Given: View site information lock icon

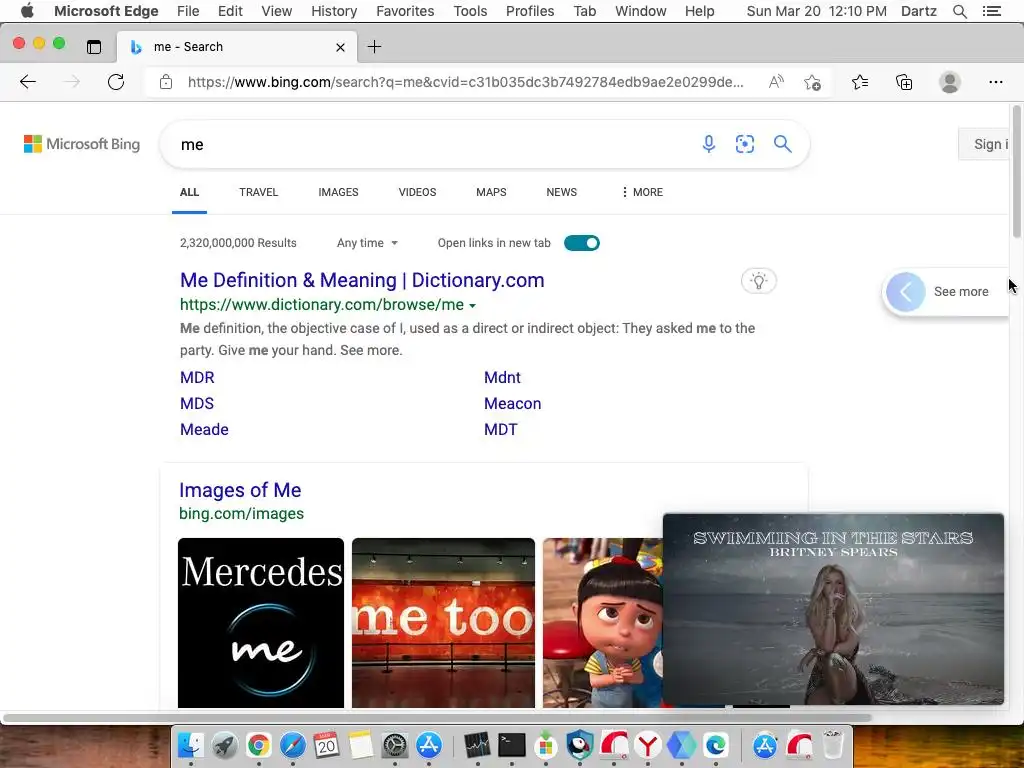Looking at the screenshot, I should click(x=166, y=82).
